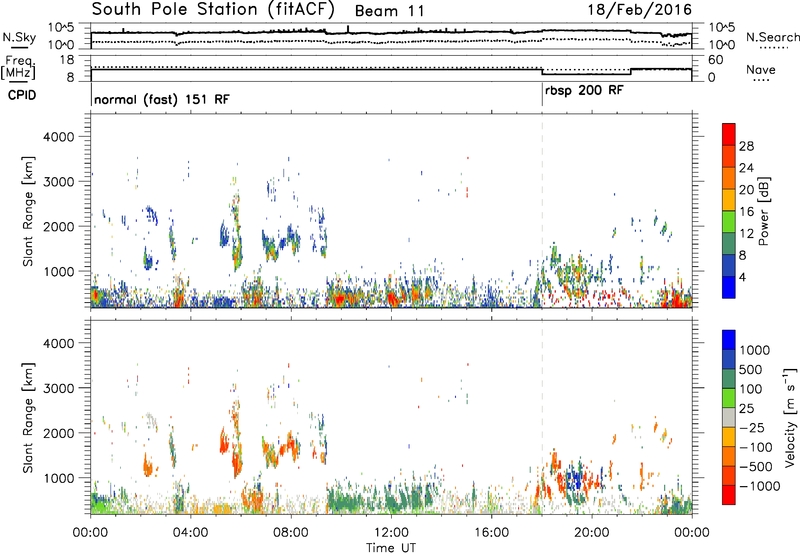The height and width of the screenshot is (554, 800).
Task: Click the '12:00' time tick label
Action: coord(391,533)
